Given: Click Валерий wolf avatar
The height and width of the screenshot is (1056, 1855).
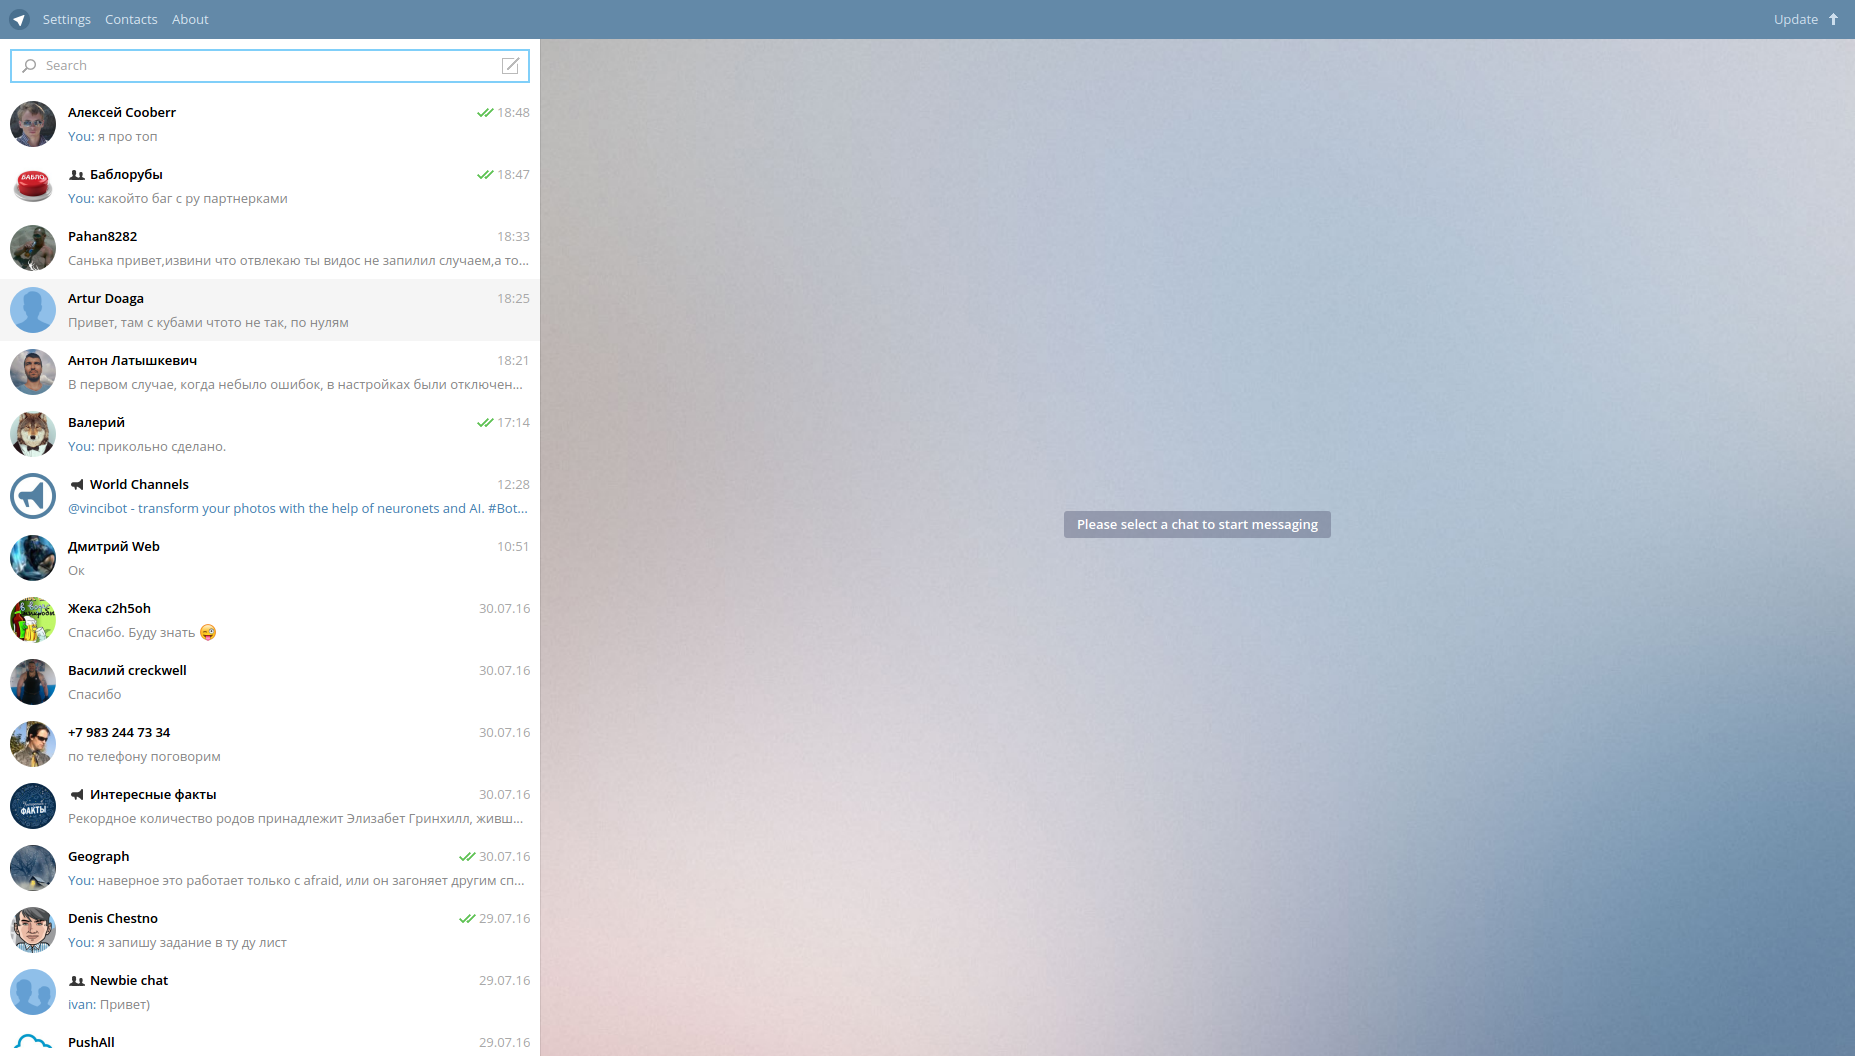Looking at the screenshot, I should tap(33, 434).
